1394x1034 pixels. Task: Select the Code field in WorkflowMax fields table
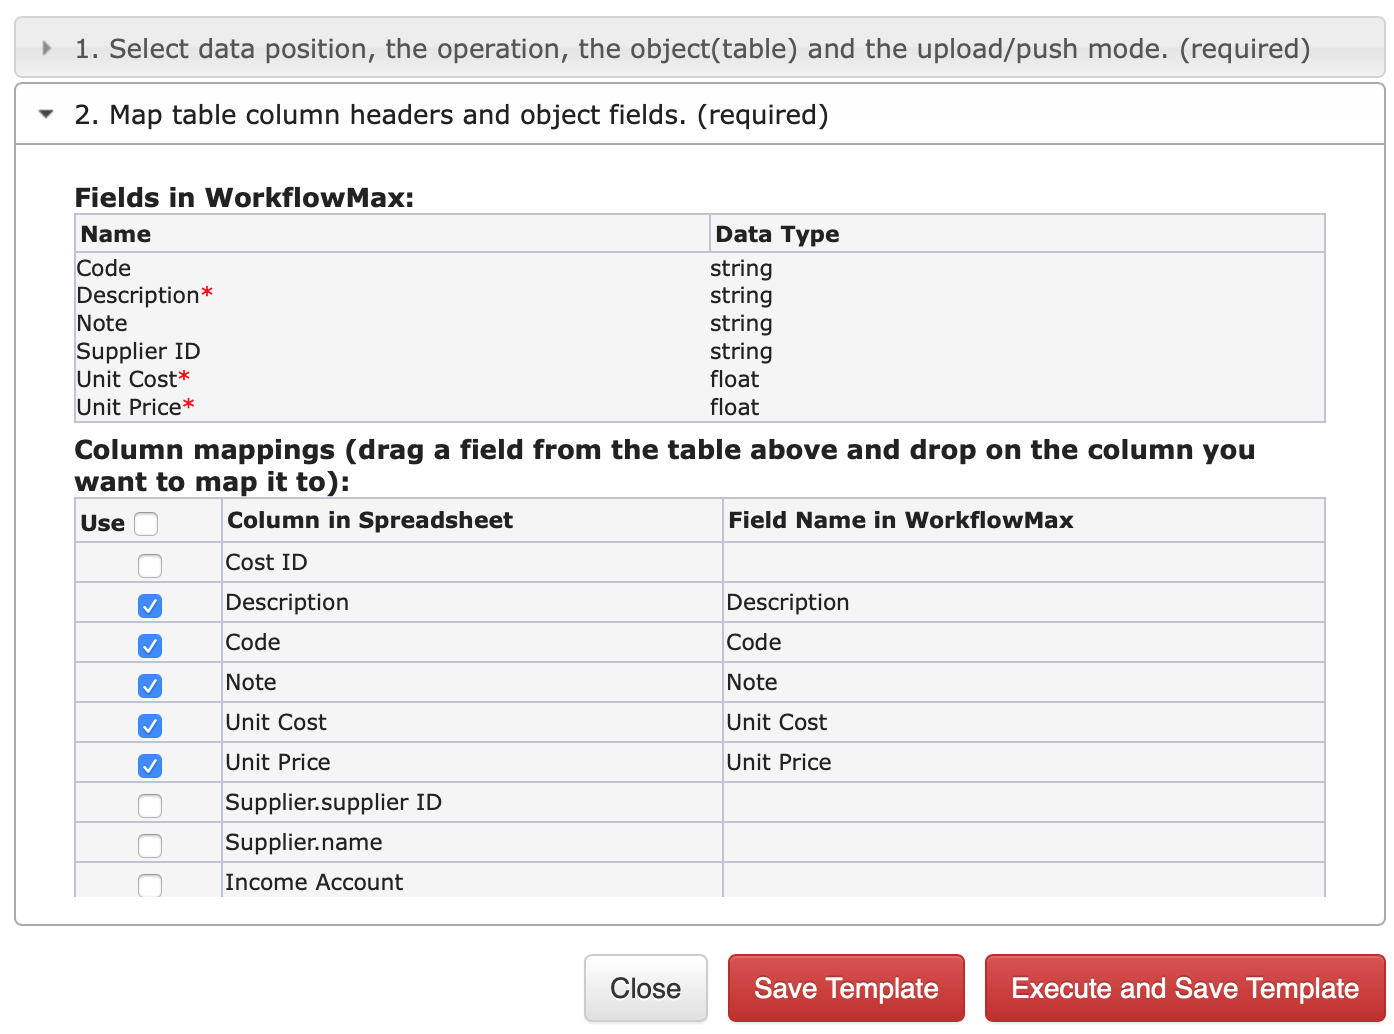coord(104,268)
